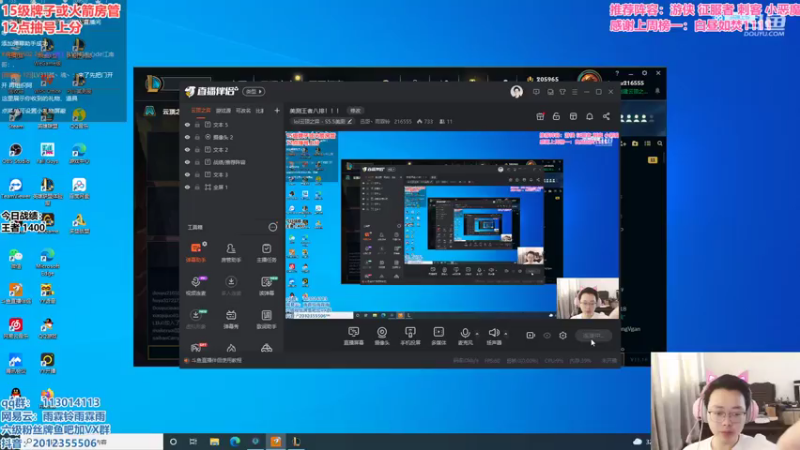Click the share icon above preview
Viewport: 800px width, 450px height.
pyautogui.click(x=606, y=116)
